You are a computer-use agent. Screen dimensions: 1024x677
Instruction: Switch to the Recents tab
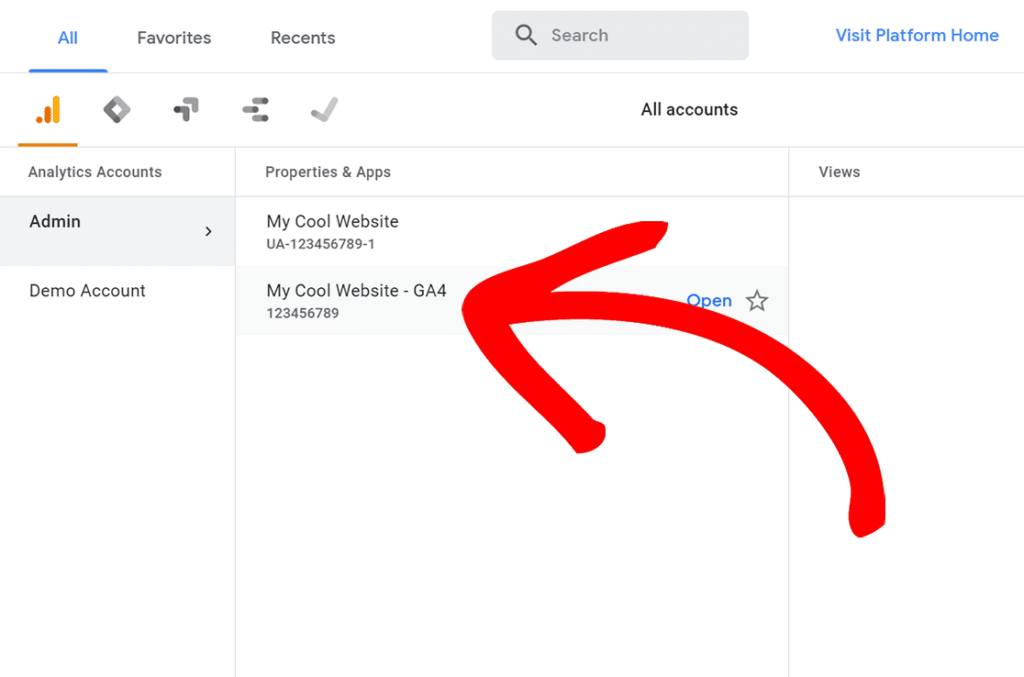click(302, 37)
